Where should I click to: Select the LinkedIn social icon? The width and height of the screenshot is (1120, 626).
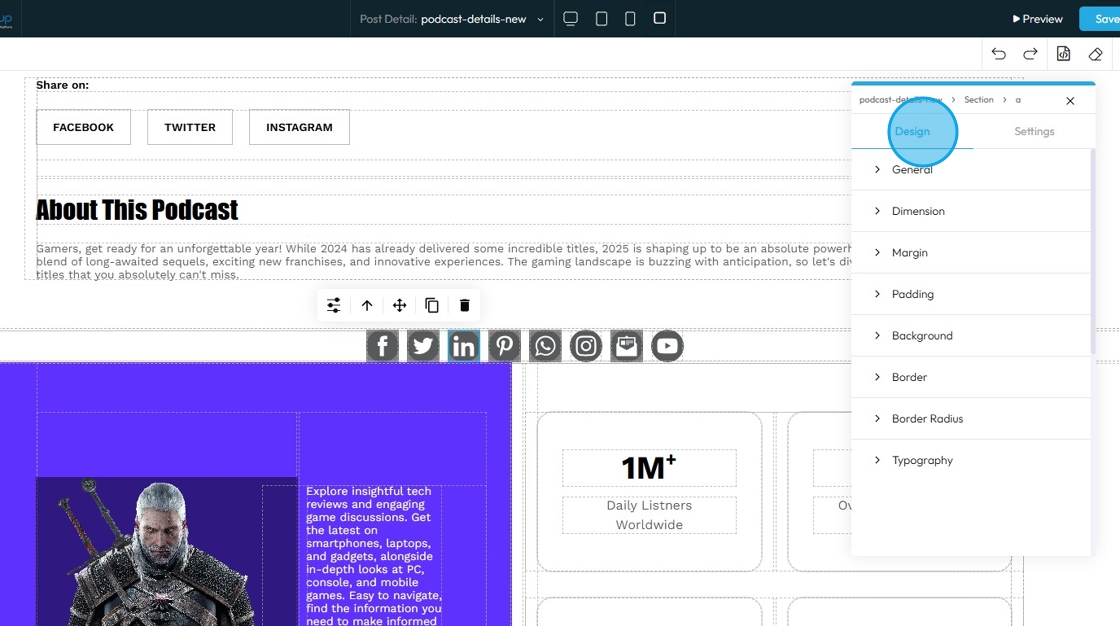(464, 347)
